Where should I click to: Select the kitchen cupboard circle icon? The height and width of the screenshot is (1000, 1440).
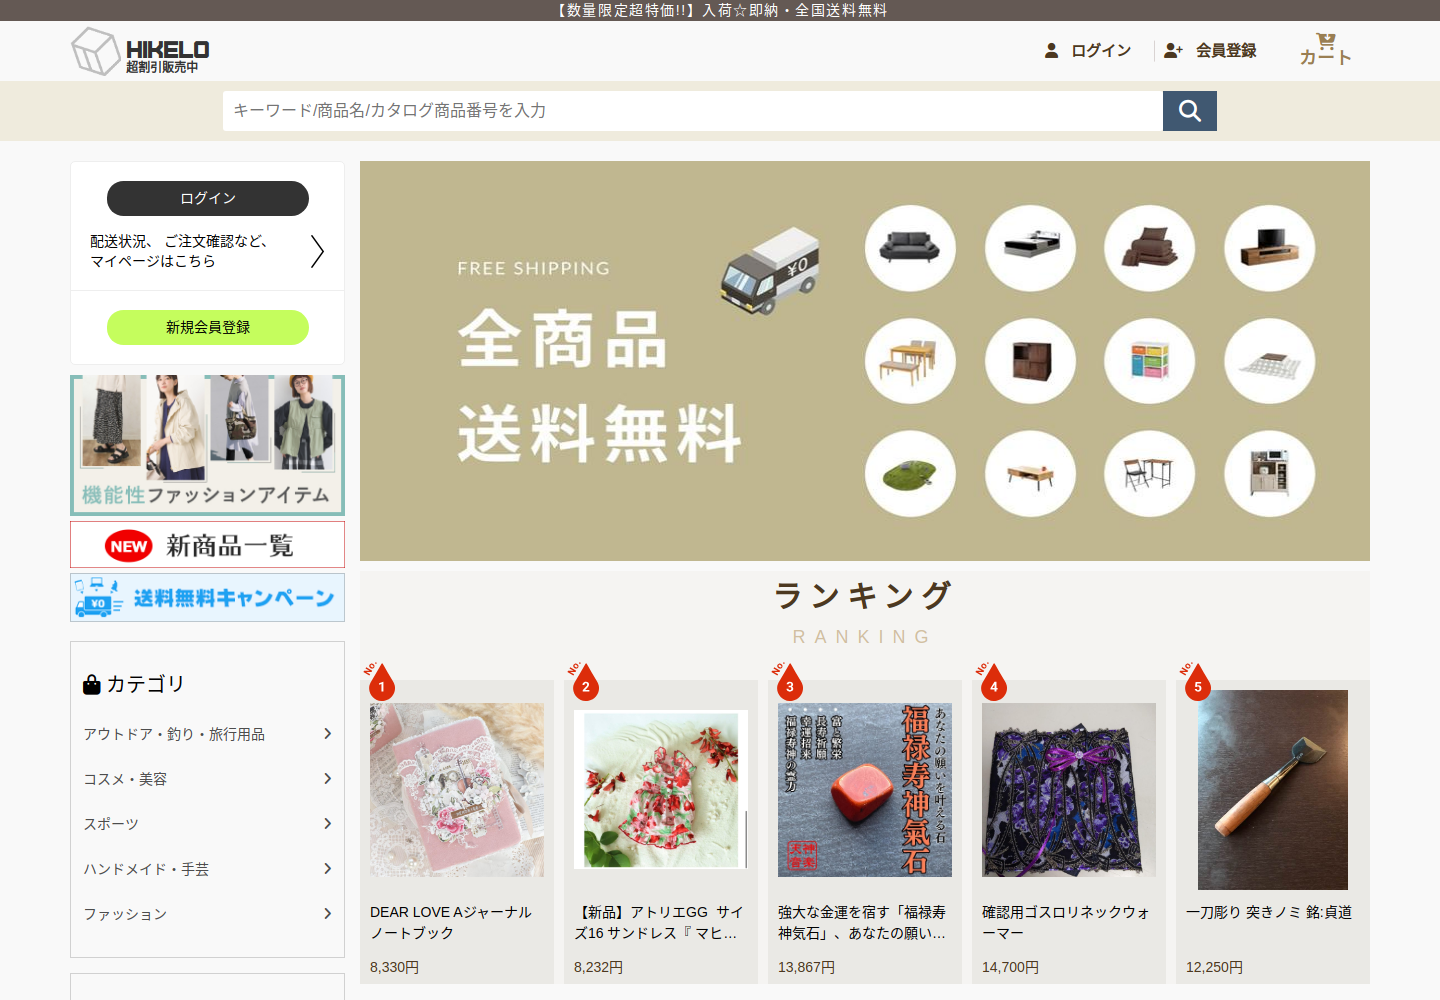[x=1269, y=474]
